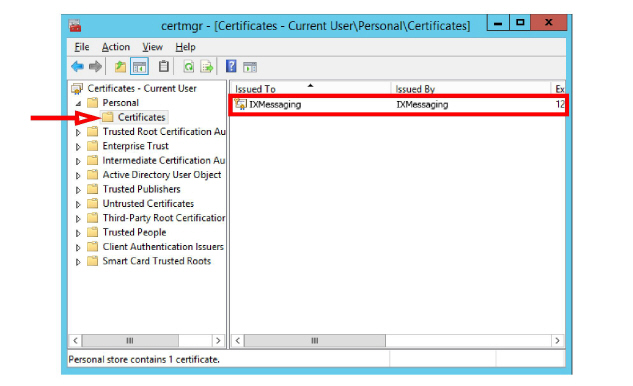
Task: Click tree pane scrollbar right arrow
Action: (218, 340)
